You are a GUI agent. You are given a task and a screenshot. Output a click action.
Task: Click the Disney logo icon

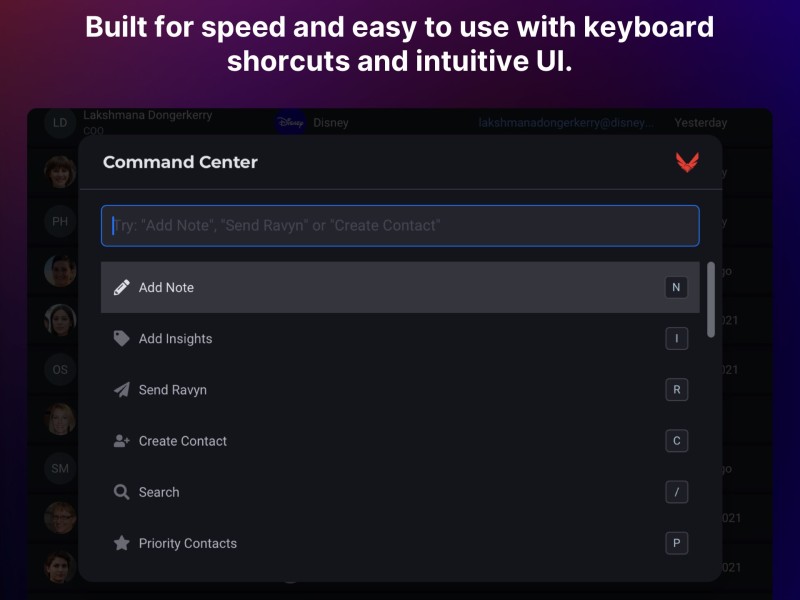click(x=290, y=122)
